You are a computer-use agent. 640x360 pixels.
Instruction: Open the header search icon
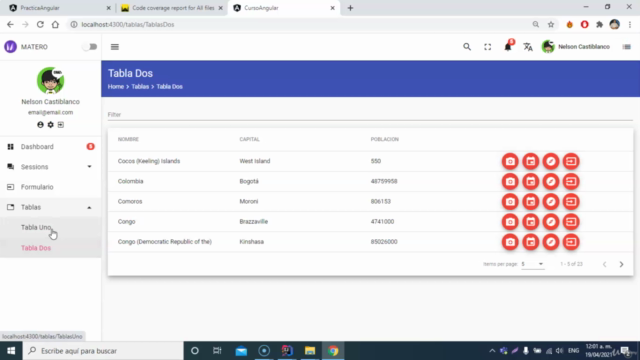467,47
